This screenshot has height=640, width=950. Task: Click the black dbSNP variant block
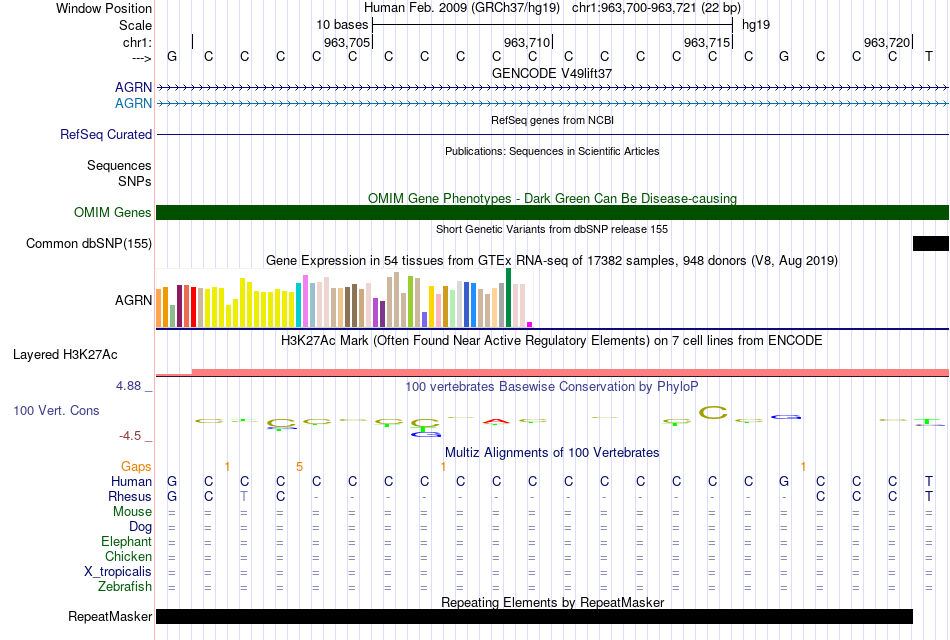click(931, 244)
